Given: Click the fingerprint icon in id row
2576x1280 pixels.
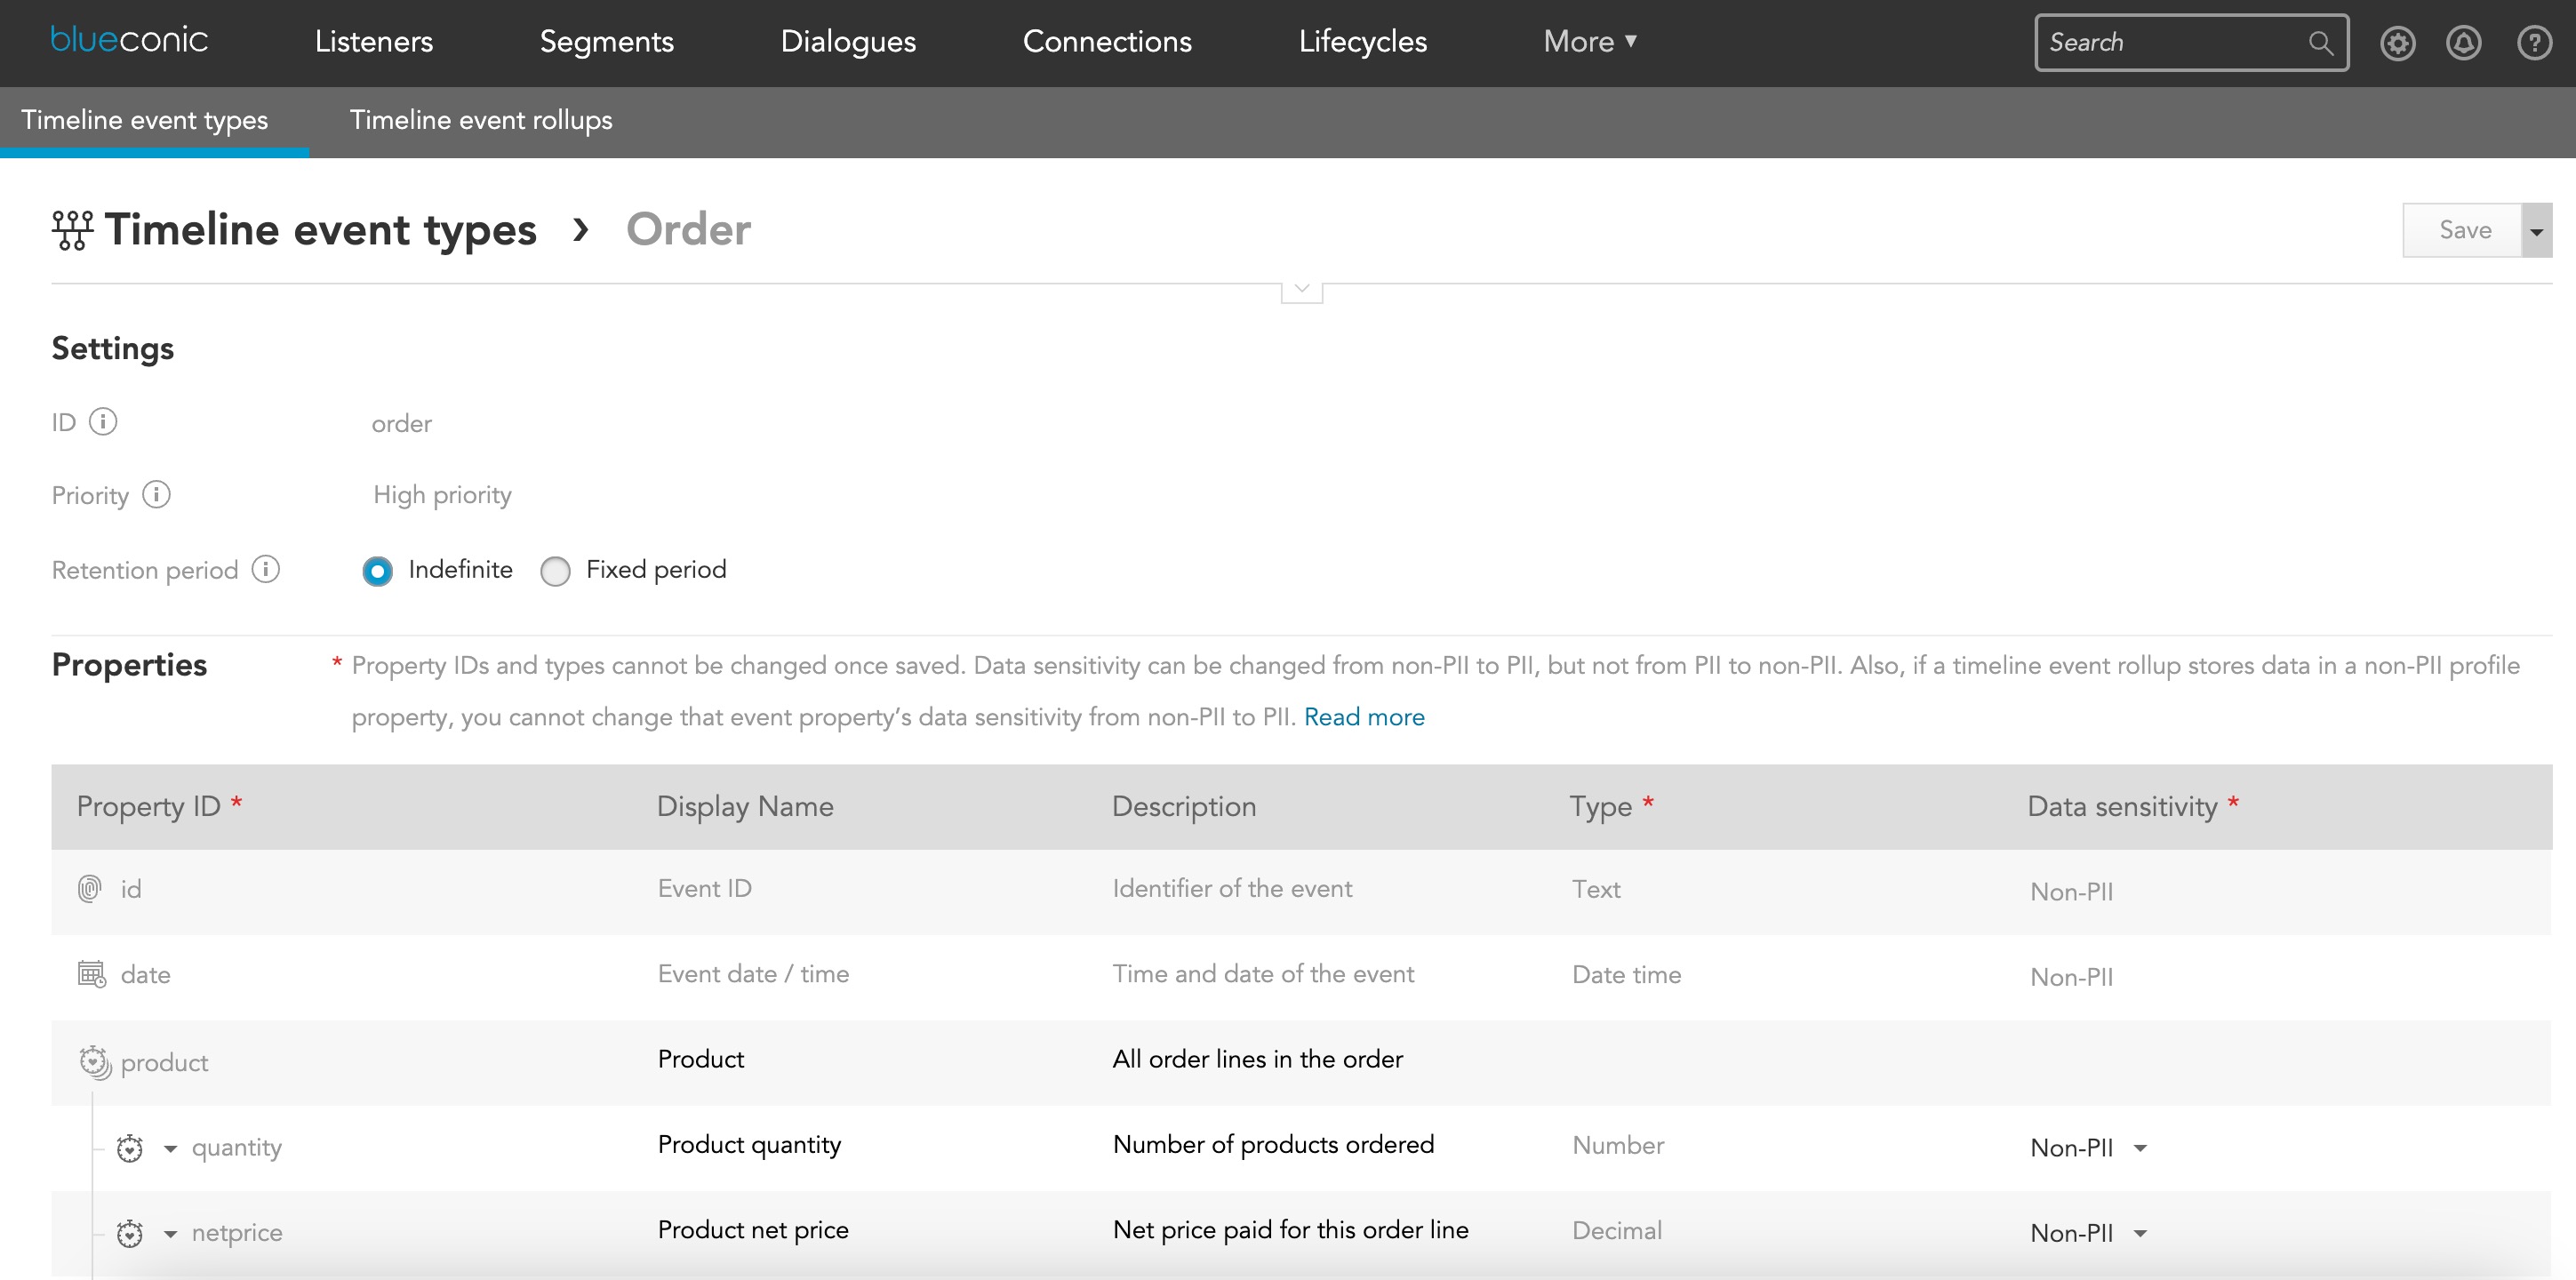Looking at the screenshot, I should coord(90,888).
